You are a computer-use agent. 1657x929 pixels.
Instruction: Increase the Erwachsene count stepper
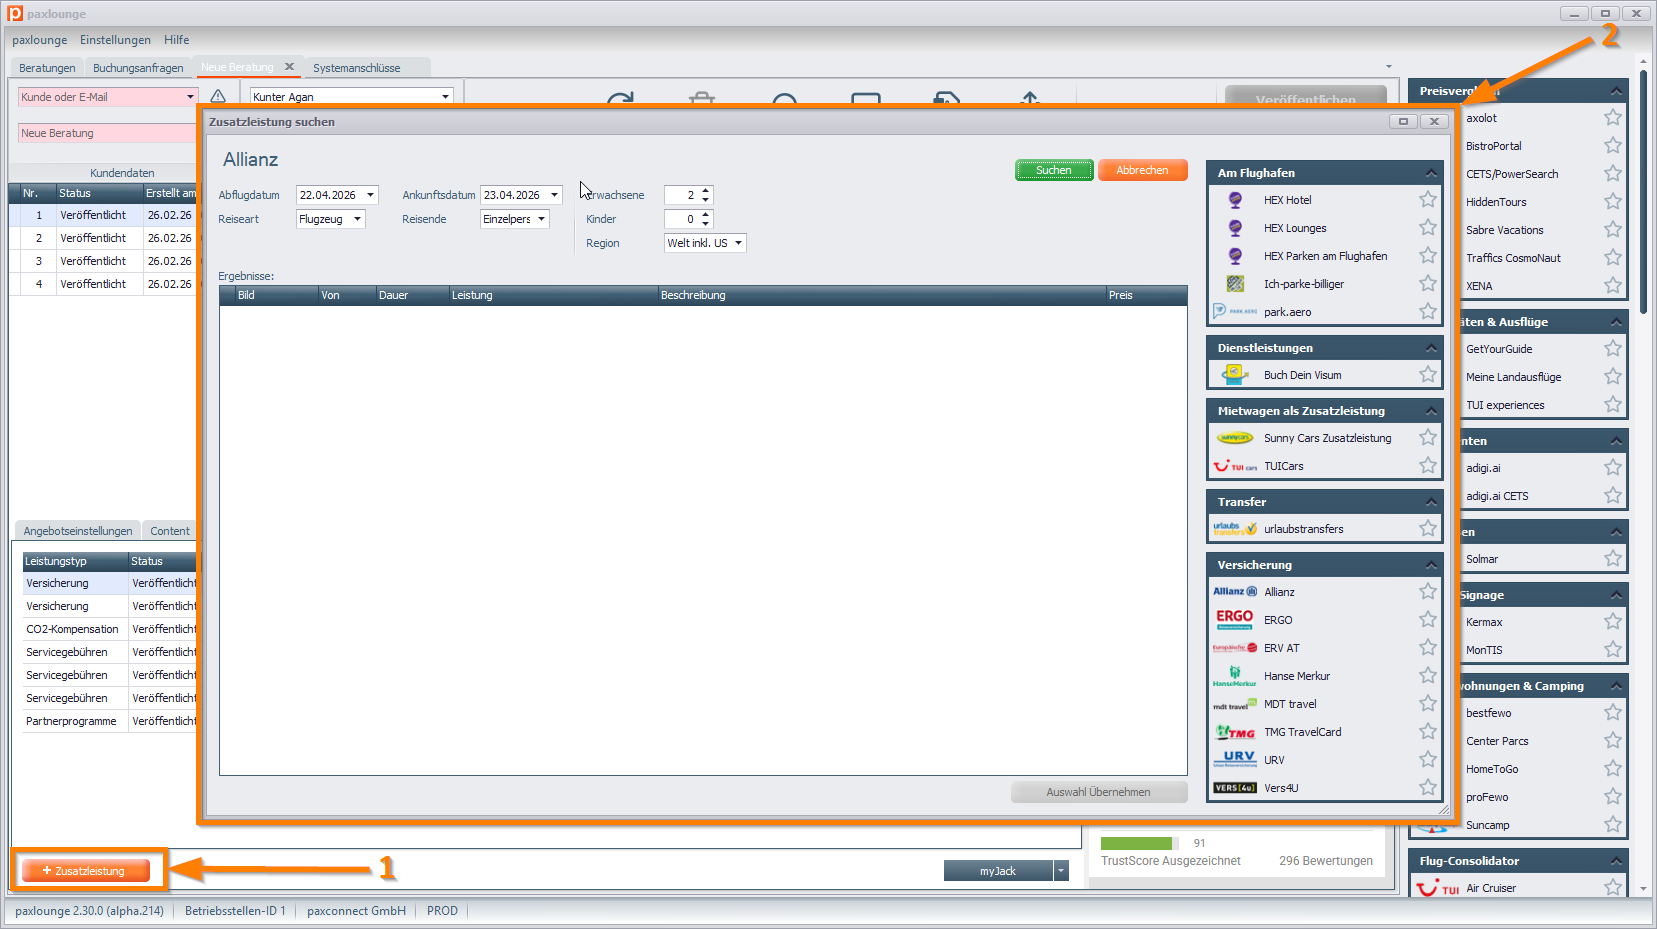coord(705,191)
